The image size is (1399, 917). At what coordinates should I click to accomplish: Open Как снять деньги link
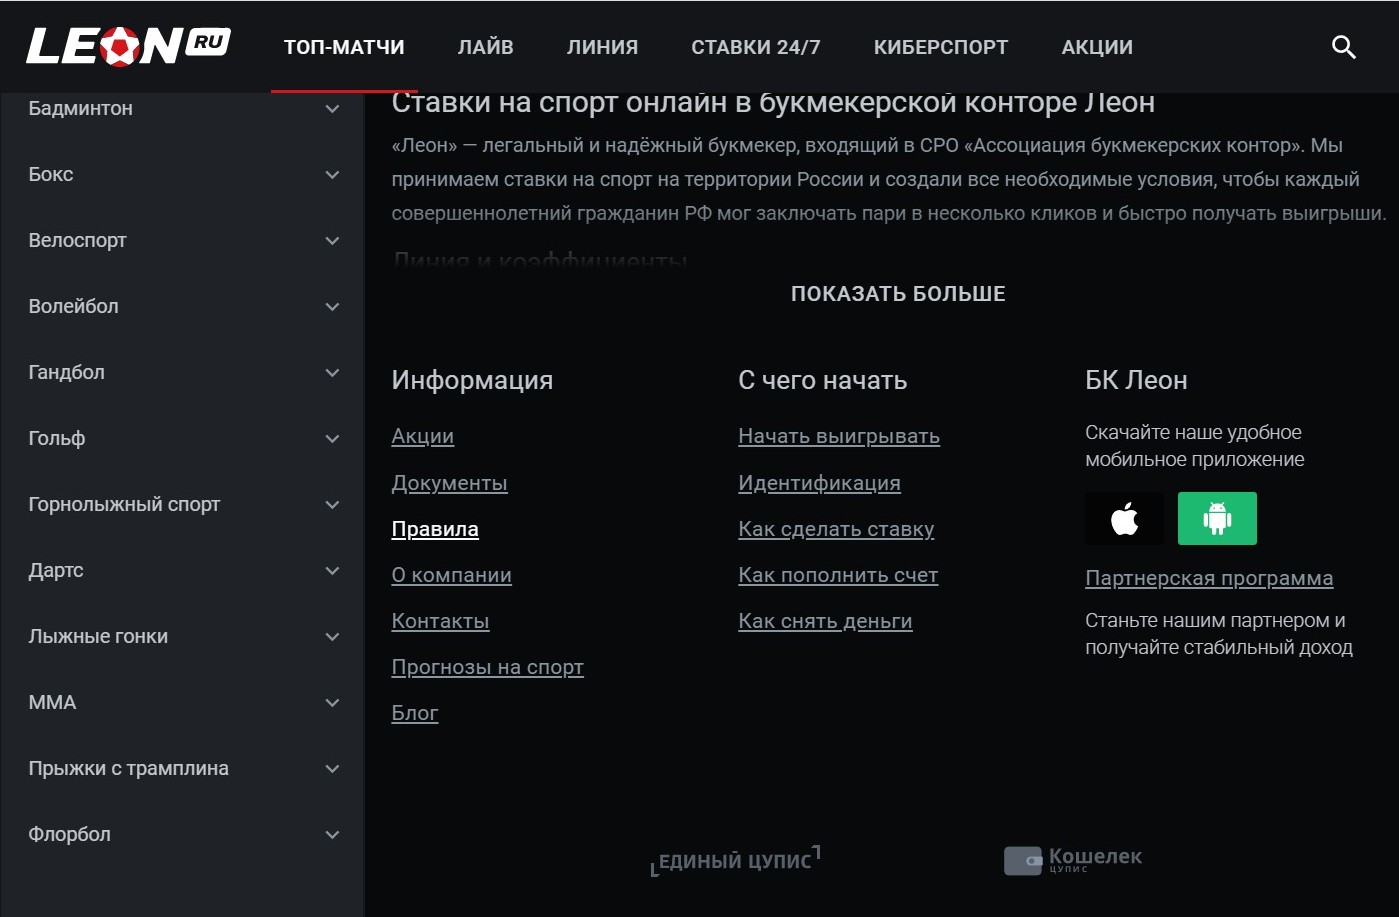pos(825,621)
